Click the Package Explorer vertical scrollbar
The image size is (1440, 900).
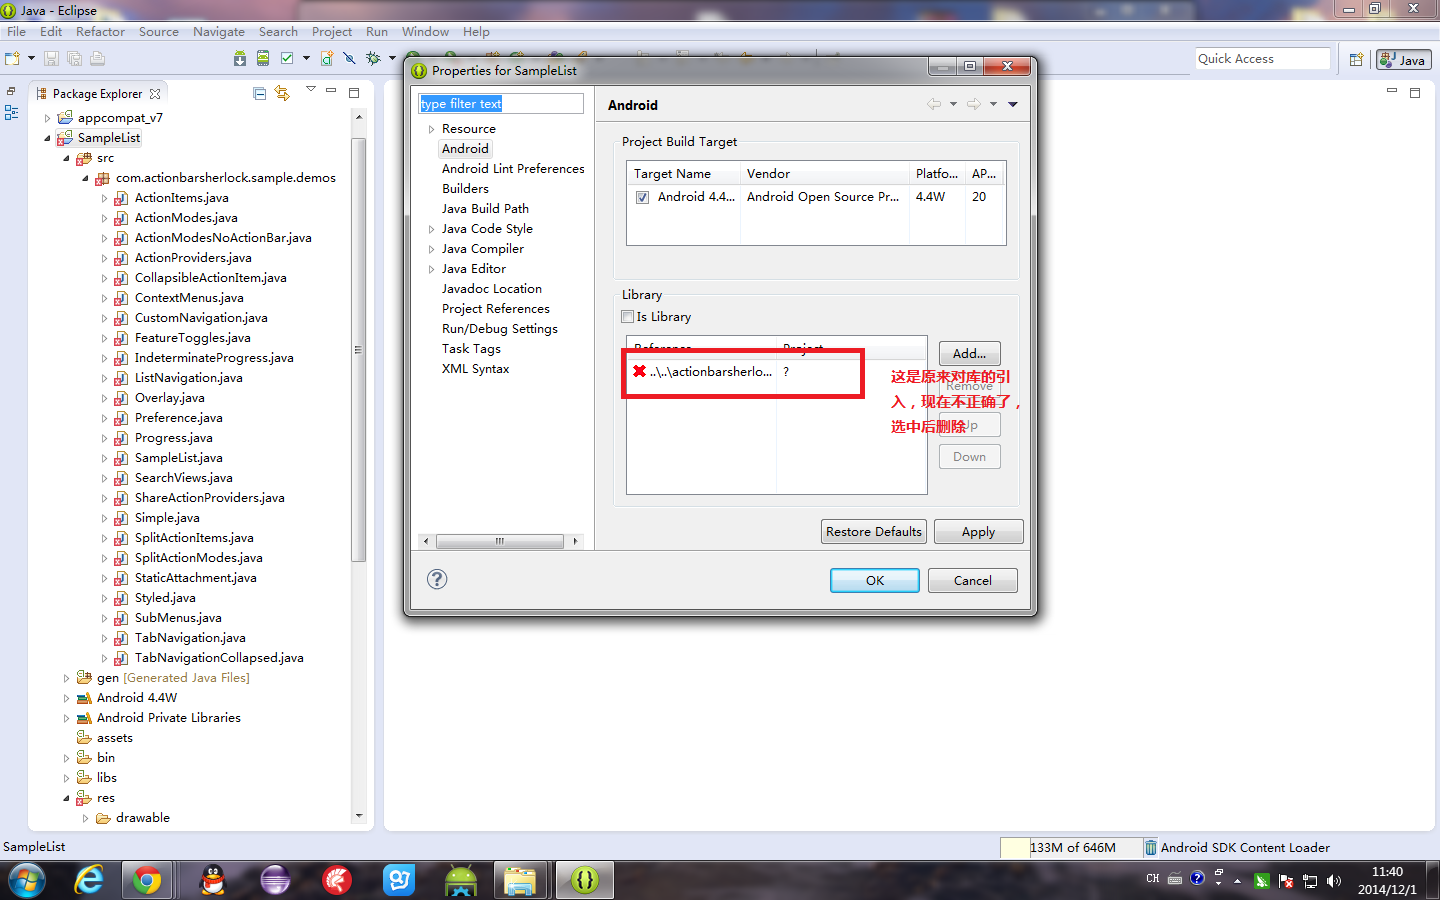[x=358, y=350]
